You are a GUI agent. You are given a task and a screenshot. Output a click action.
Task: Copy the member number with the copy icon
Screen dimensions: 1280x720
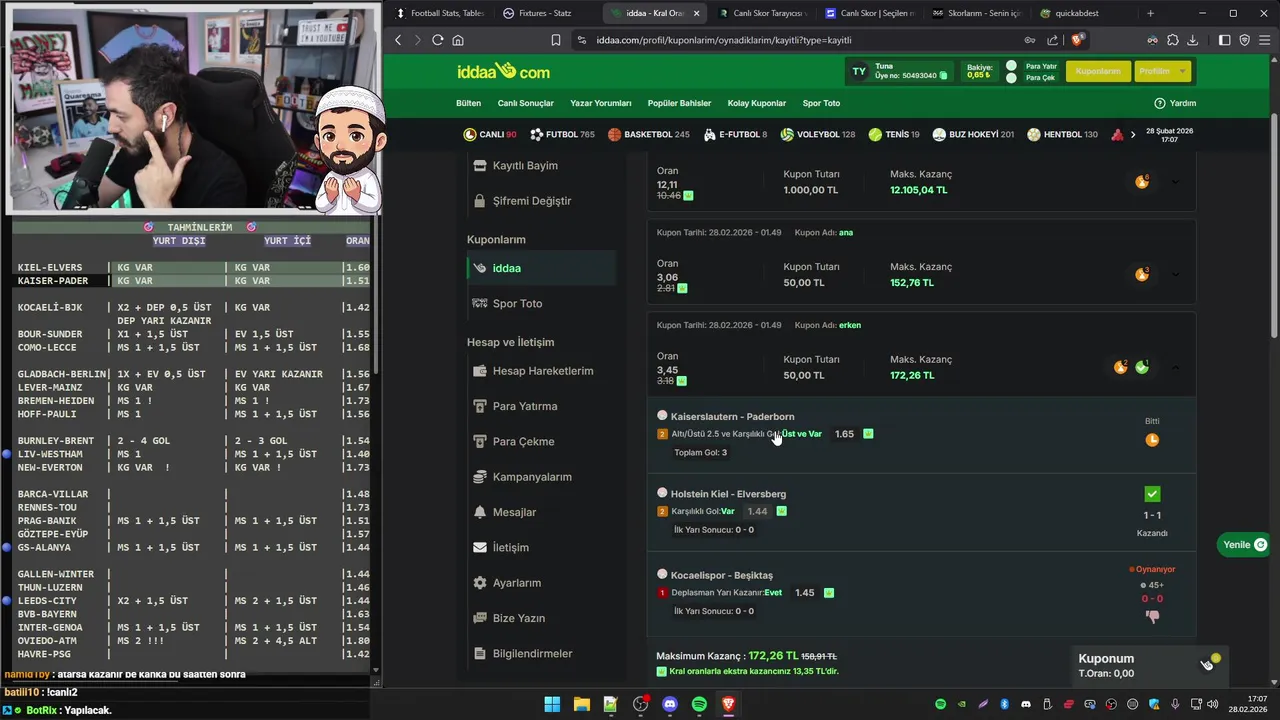[943, 75]
